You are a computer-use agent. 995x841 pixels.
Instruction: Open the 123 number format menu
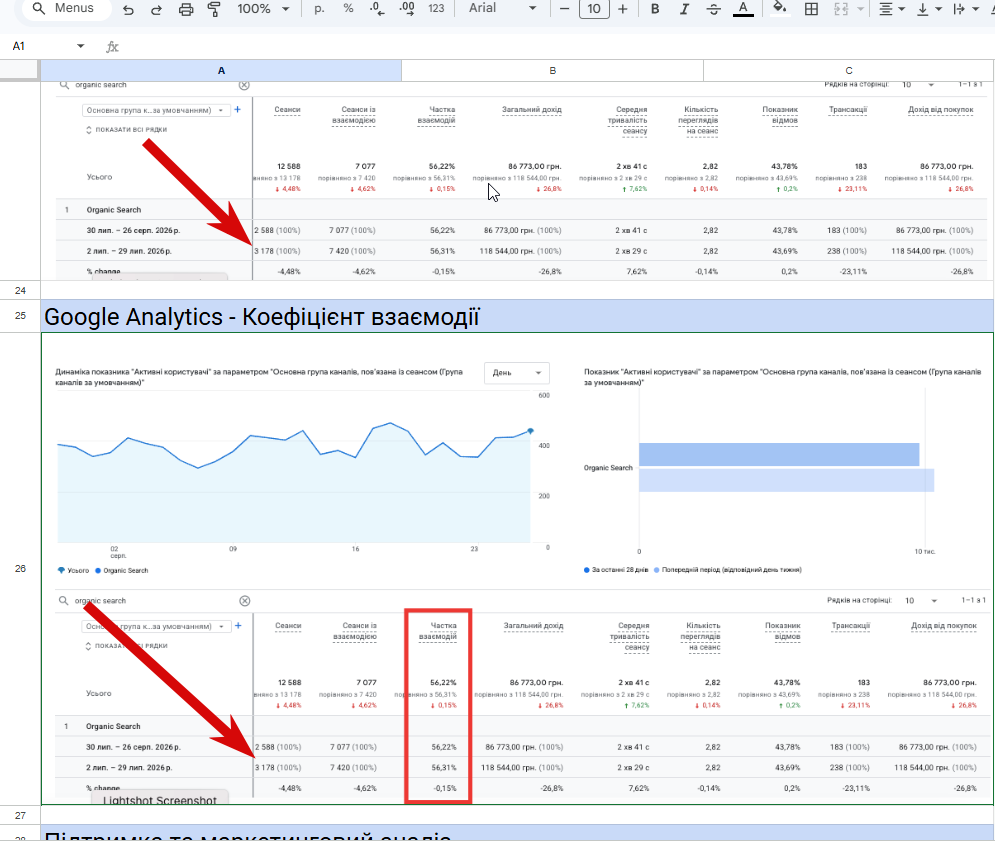tap(436, 9)
